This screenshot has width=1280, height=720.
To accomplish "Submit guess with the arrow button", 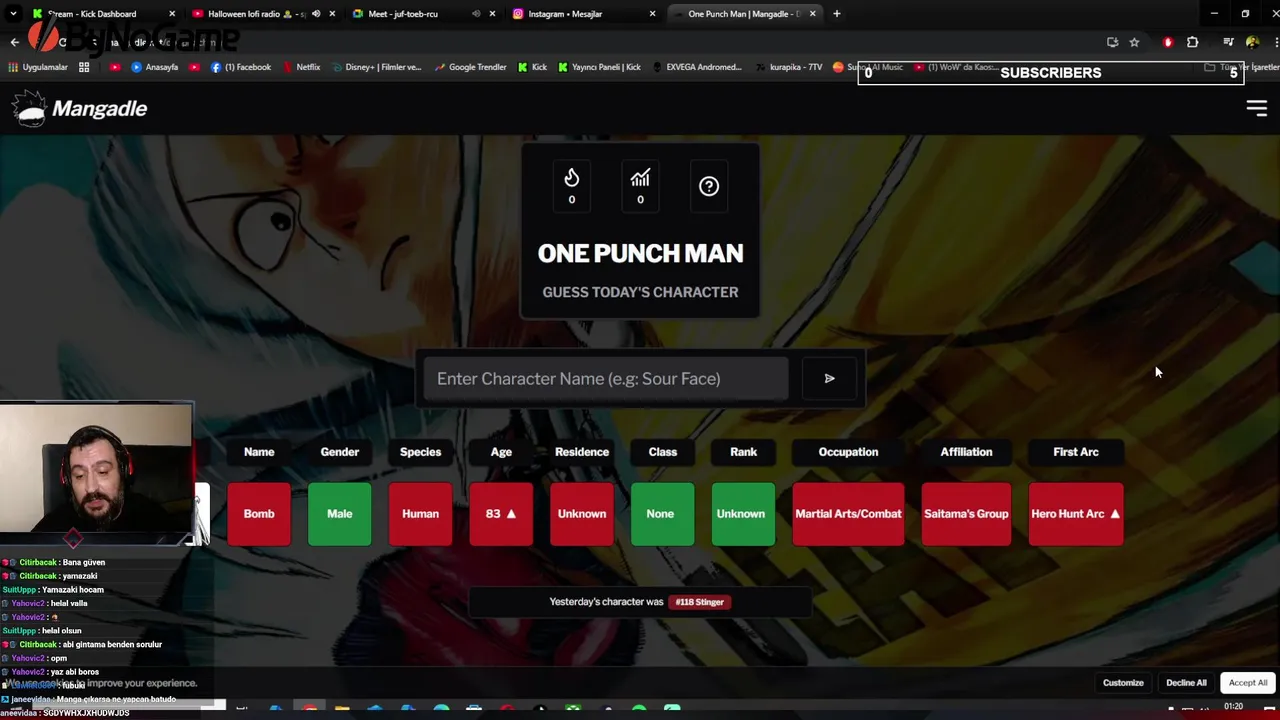I will coord(829,378).
